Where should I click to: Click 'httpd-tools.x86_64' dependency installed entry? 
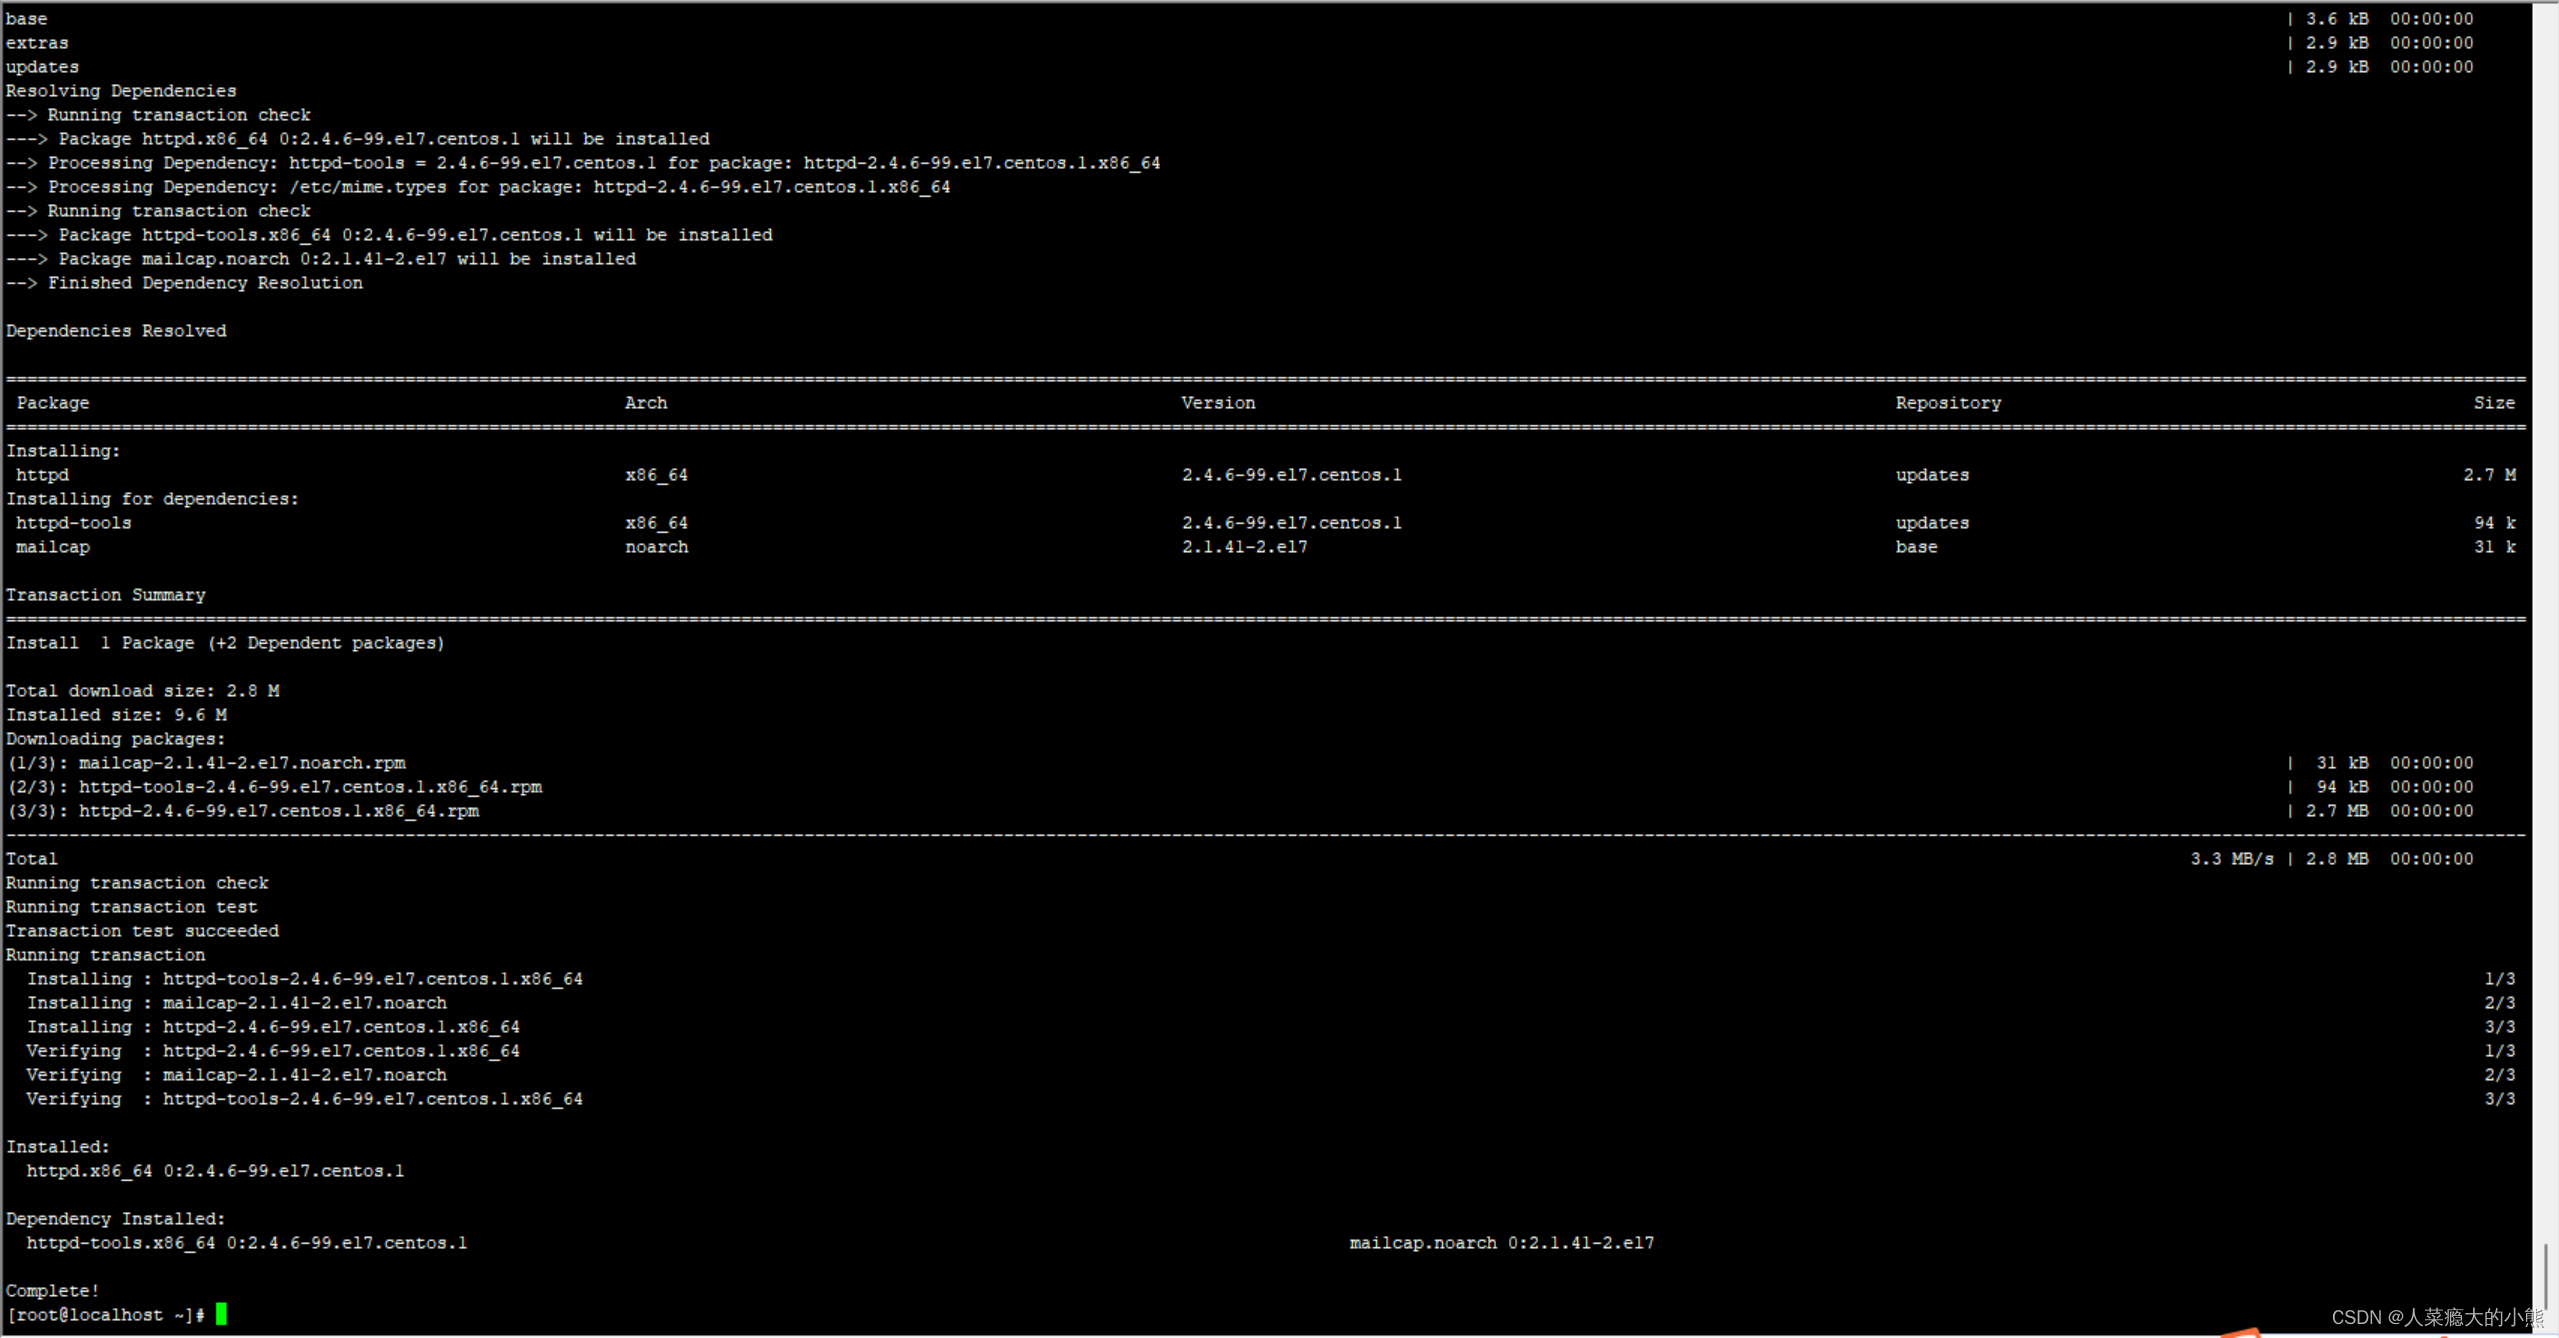[x=247, y=1243]
